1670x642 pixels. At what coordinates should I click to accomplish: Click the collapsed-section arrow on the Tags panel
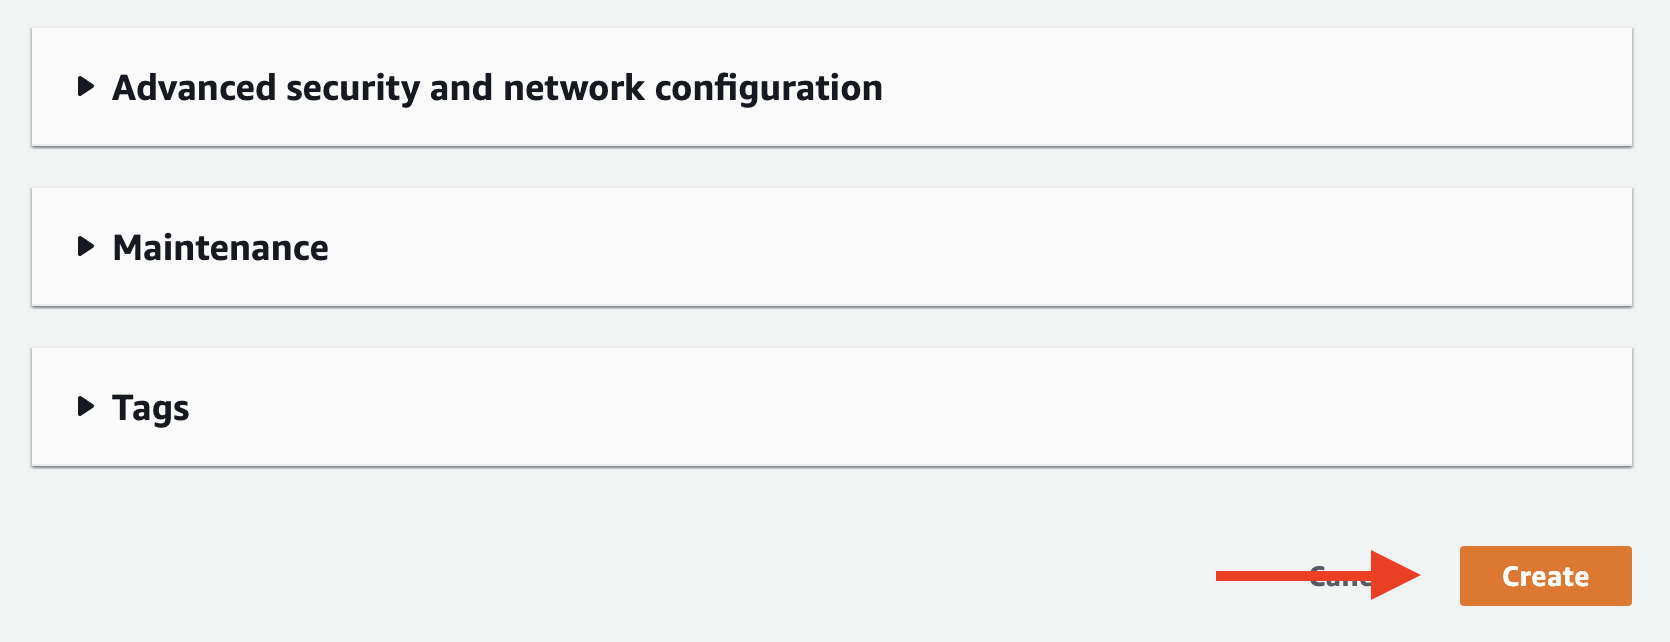click(85, 407)
